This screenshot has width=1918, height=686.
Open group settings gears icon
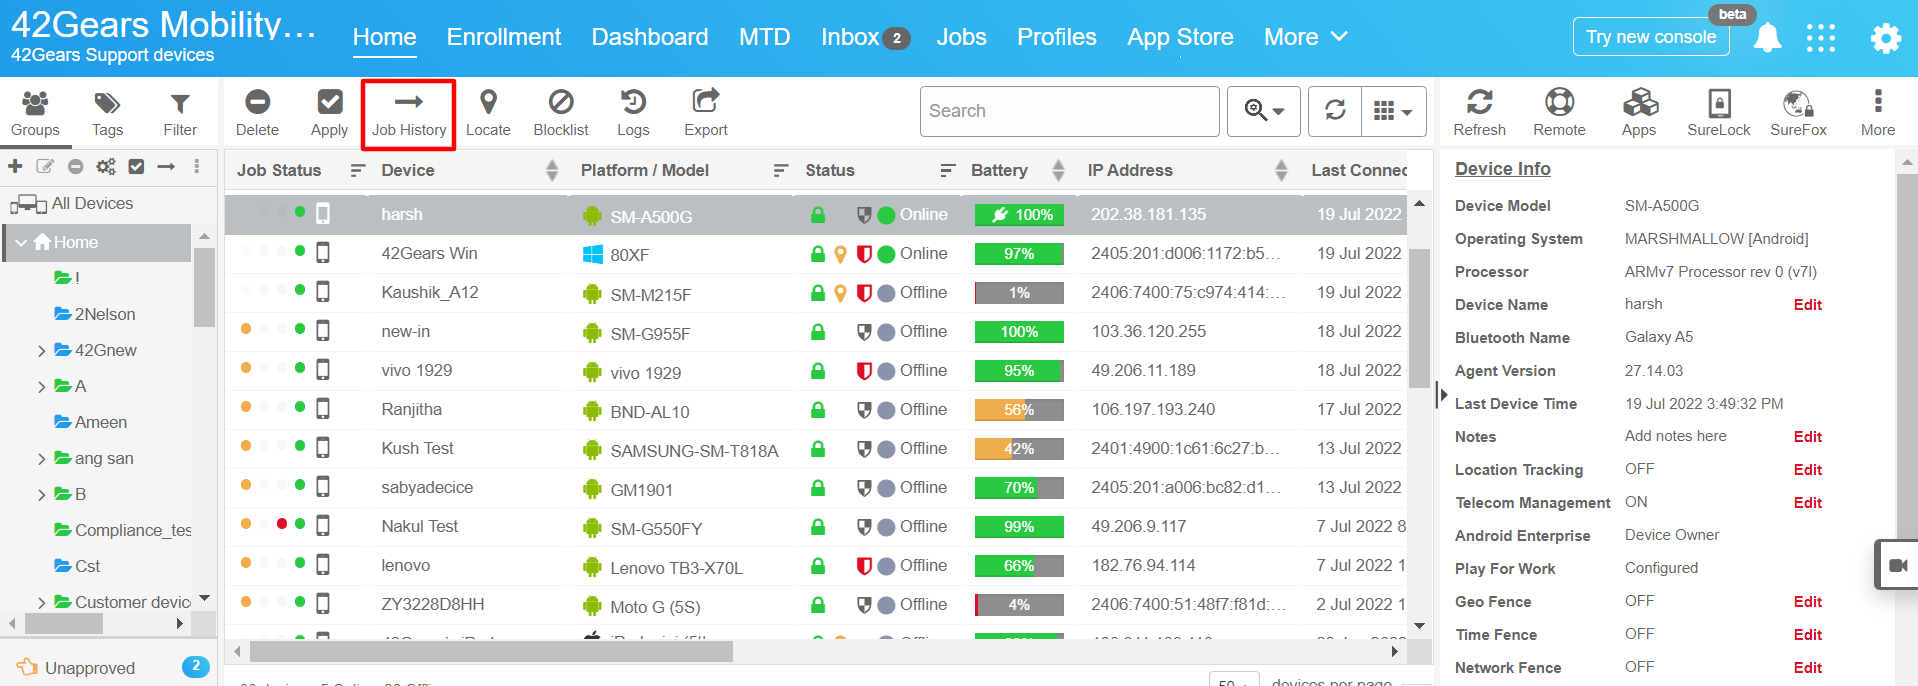106,166
